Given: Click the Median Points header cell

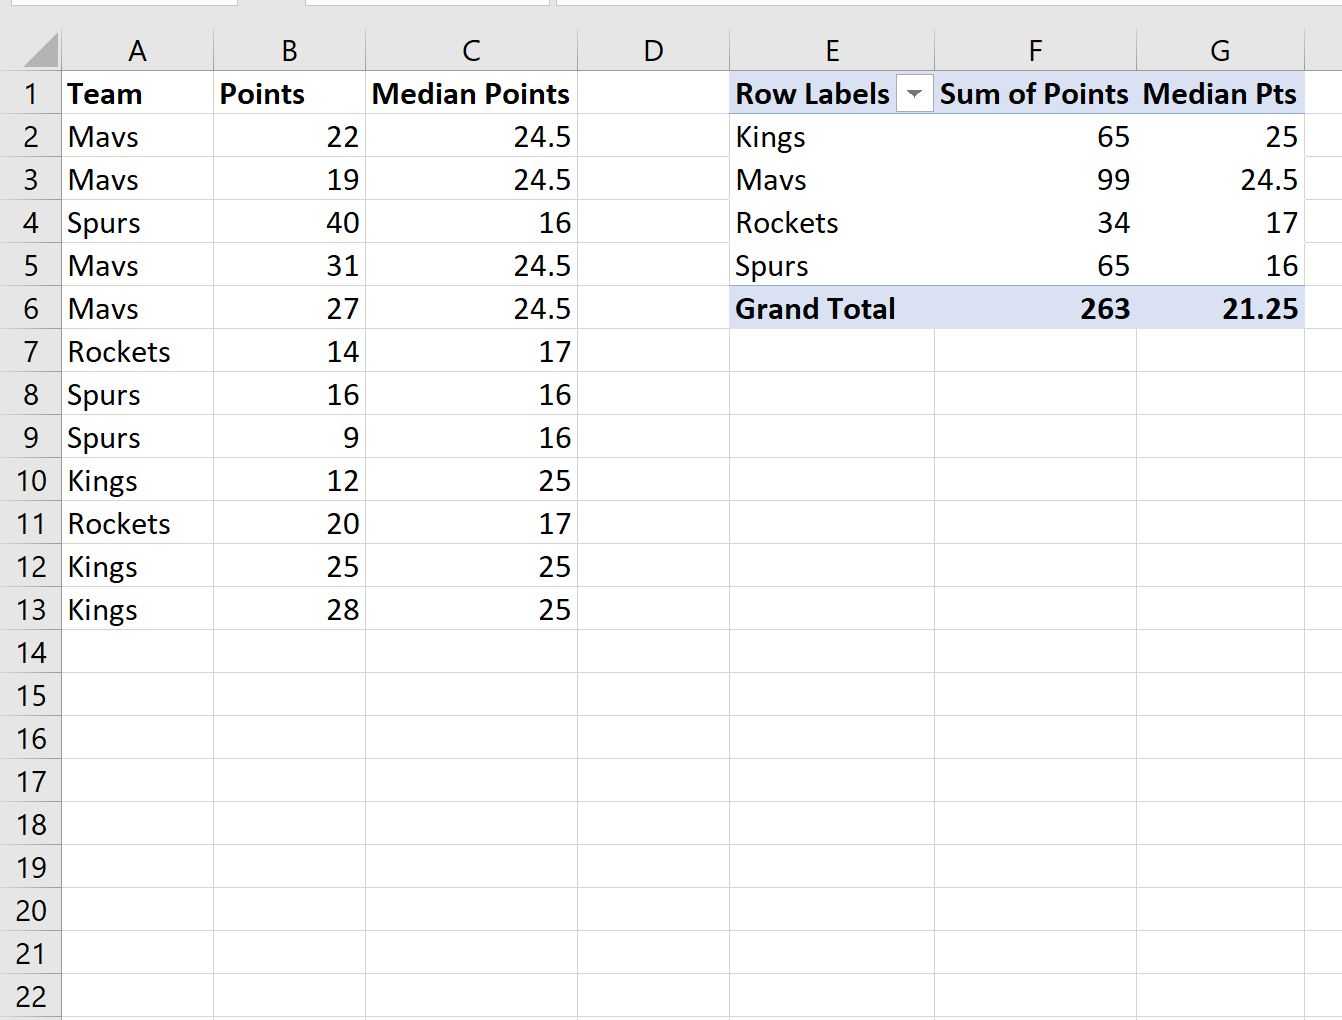Looking at the screenshot, I should [x=471, y=94].
